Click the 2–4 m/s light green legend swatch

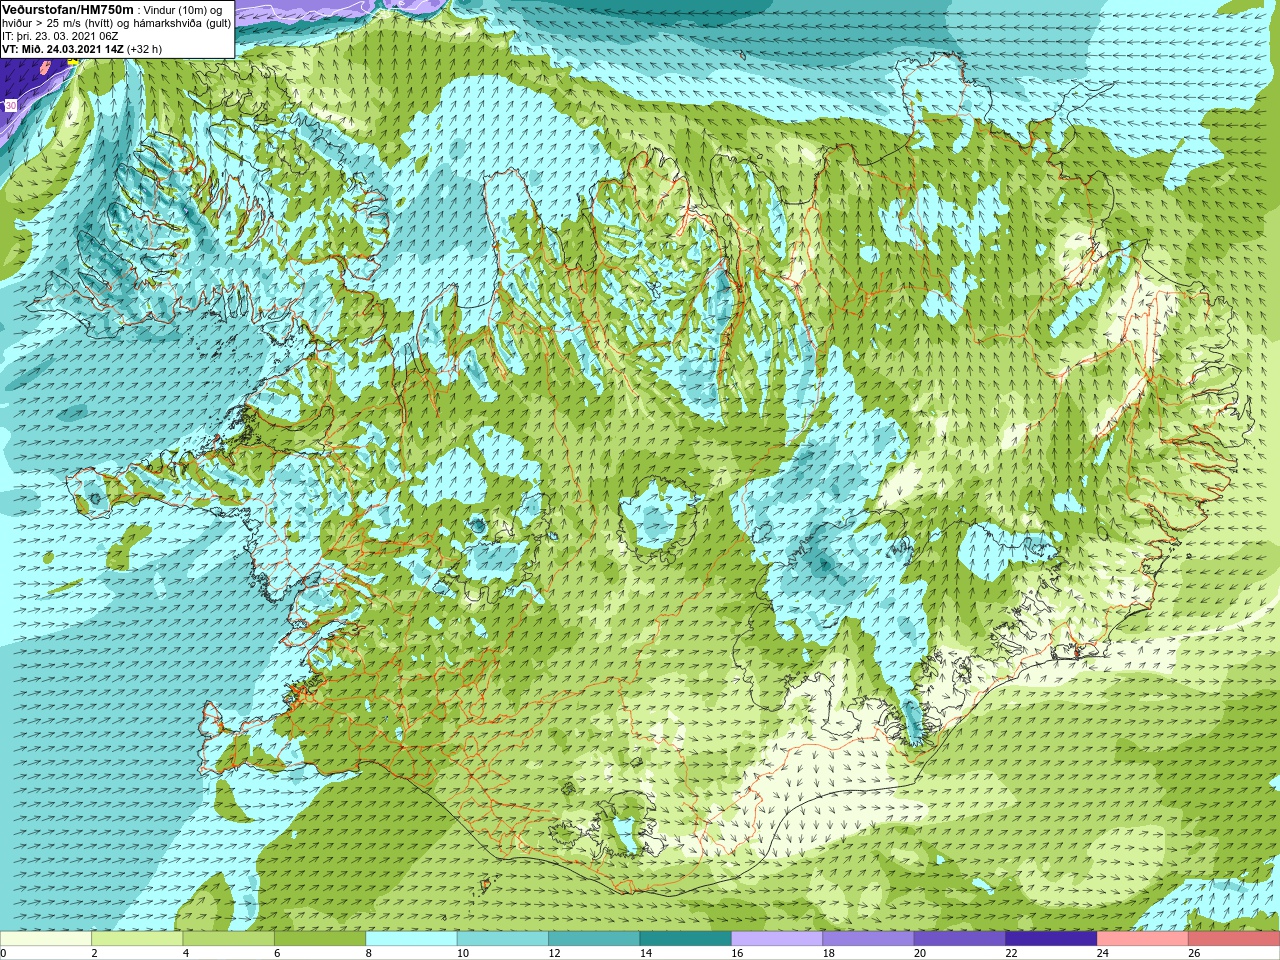(137, 939)
